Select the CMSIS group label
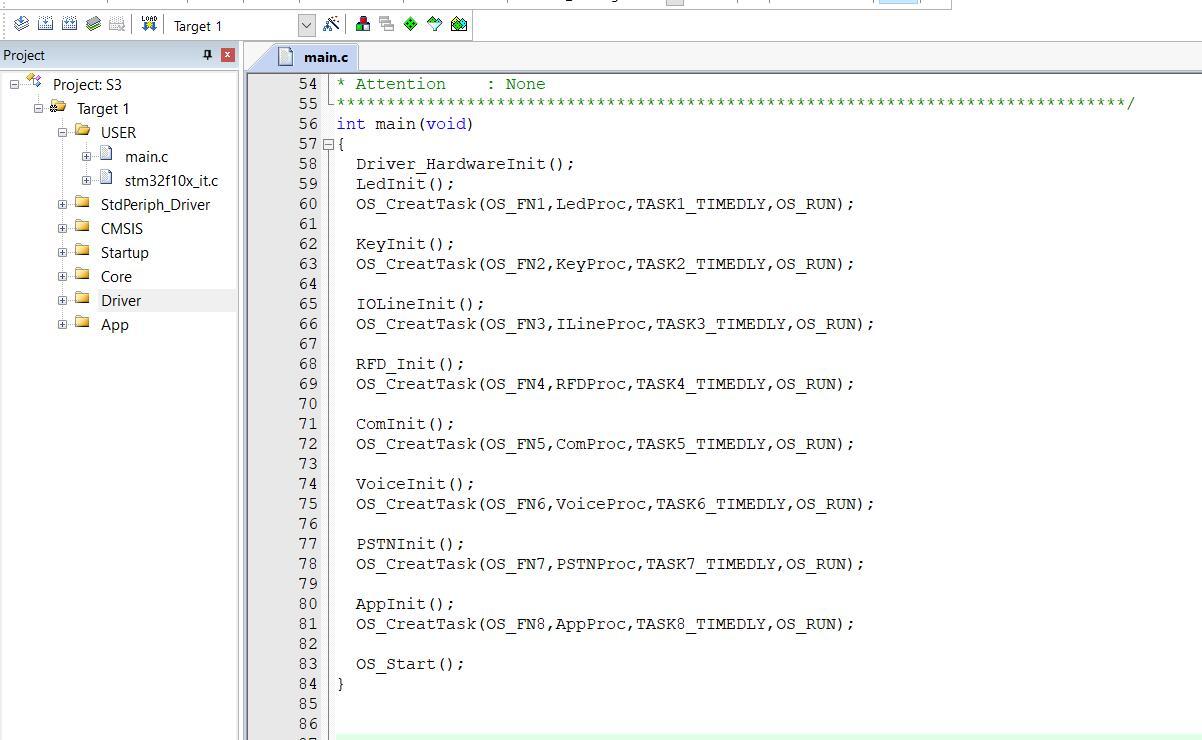This screenshot has height=740, width=1202. click(x=122, y=228)
